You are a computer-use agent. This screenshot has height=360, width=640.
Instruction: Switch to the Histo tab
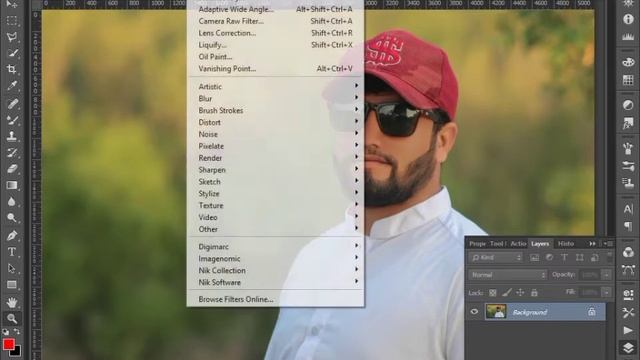566,244
